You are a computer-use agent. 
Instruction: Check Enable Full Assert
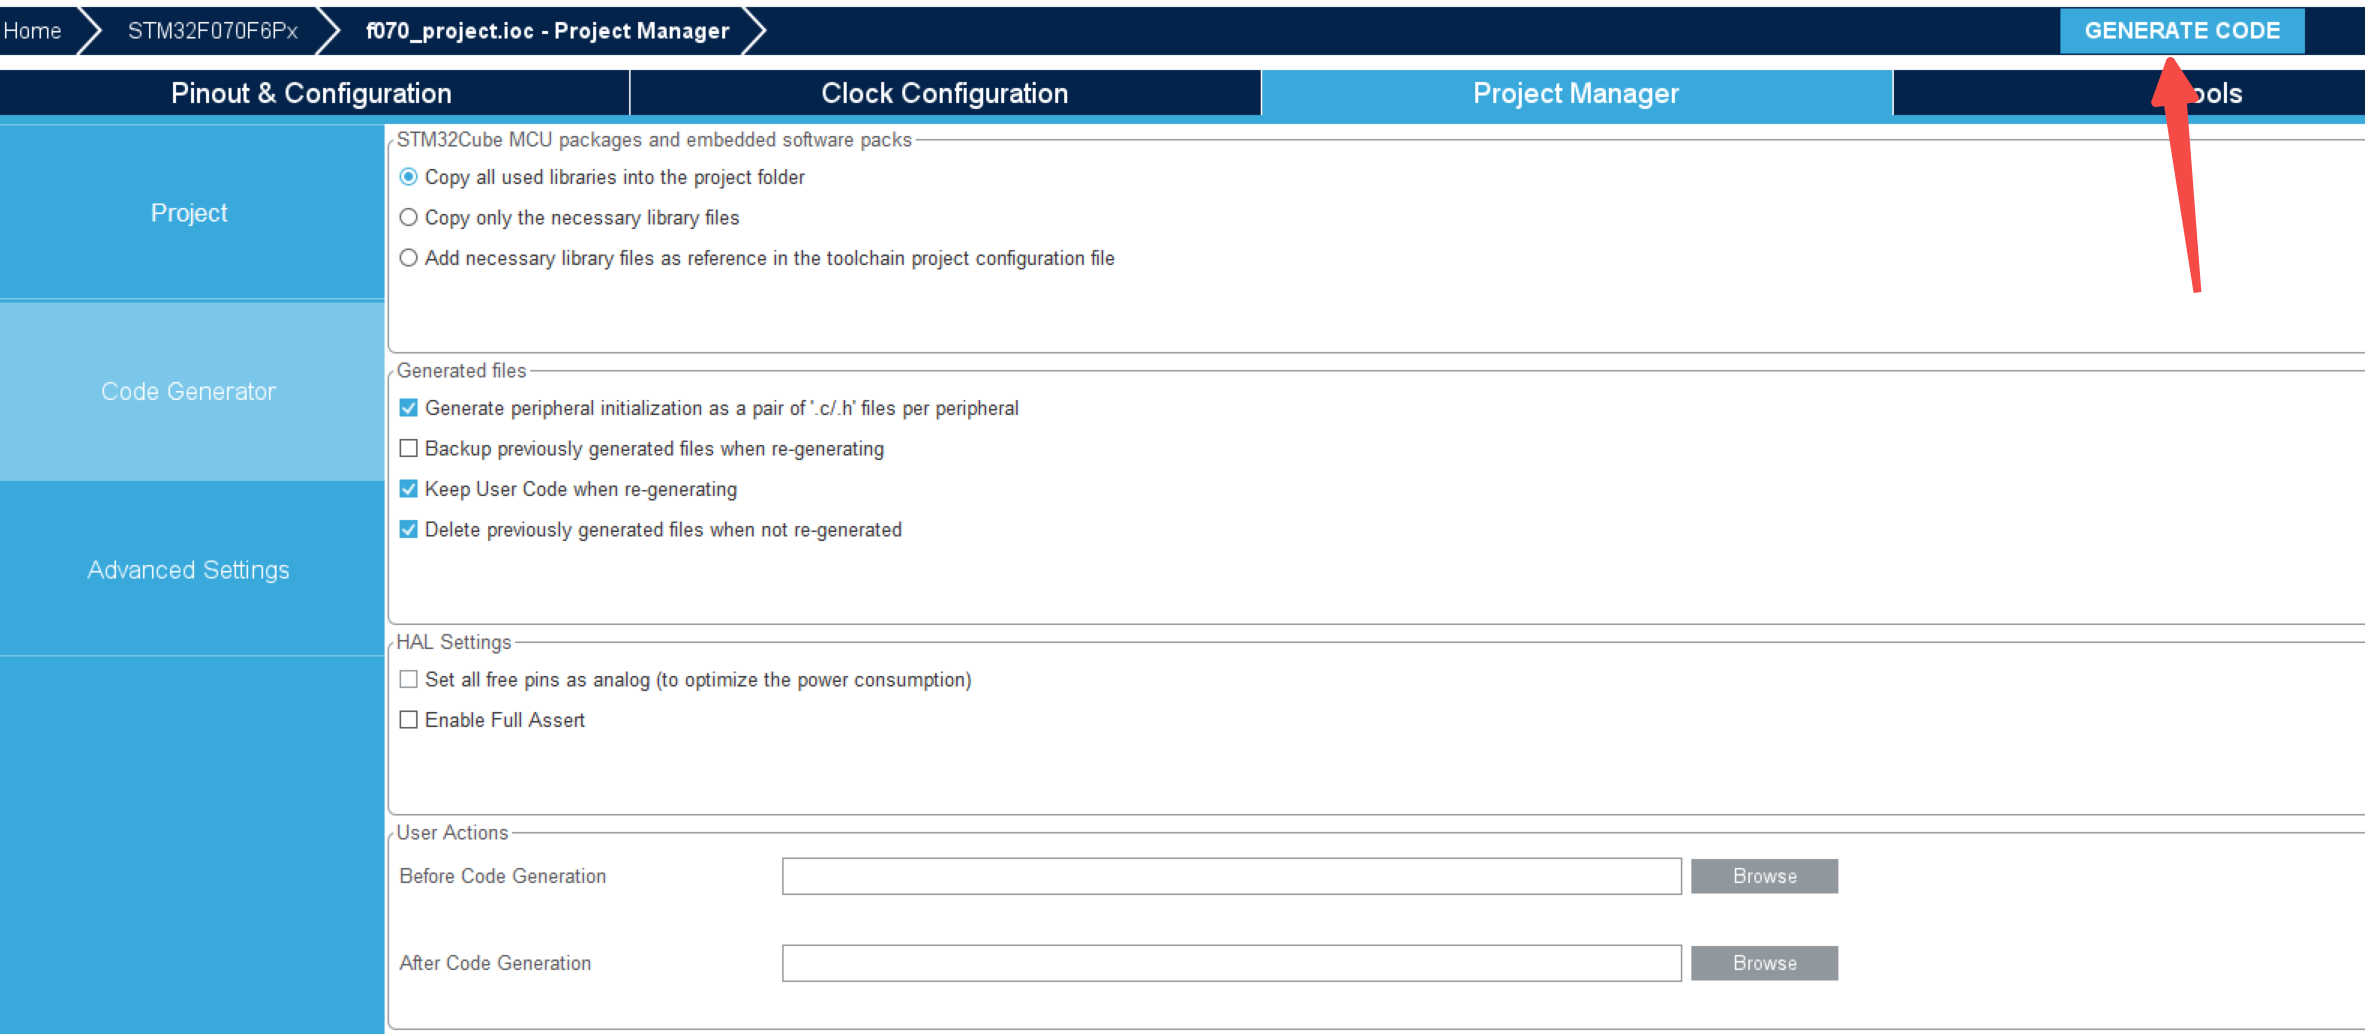(x=408, y=720)
